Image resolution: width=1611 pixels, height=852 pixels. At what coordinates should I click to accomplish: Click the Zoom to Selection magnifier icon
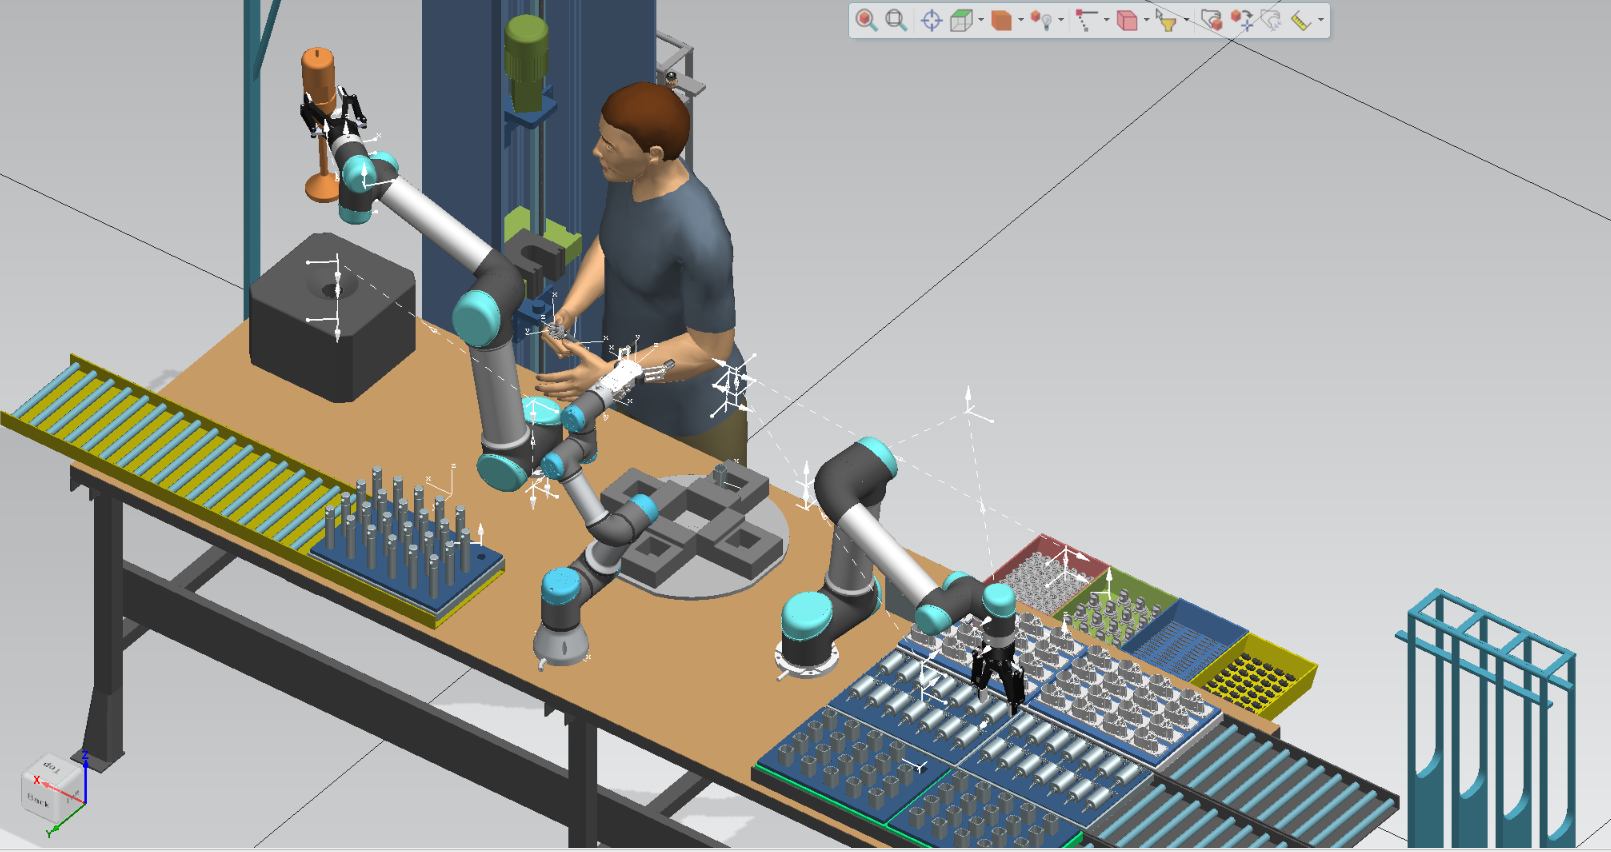(x=866, y=20)
